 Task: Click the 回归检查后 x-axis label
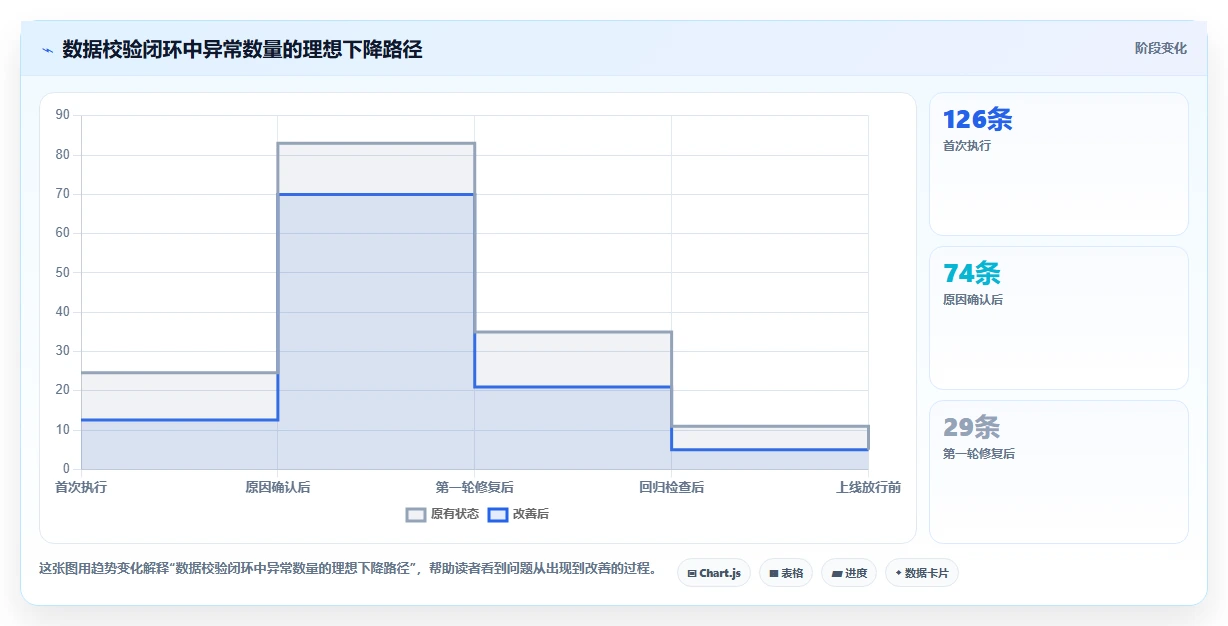pyautogui.click(x=671, y=487)
